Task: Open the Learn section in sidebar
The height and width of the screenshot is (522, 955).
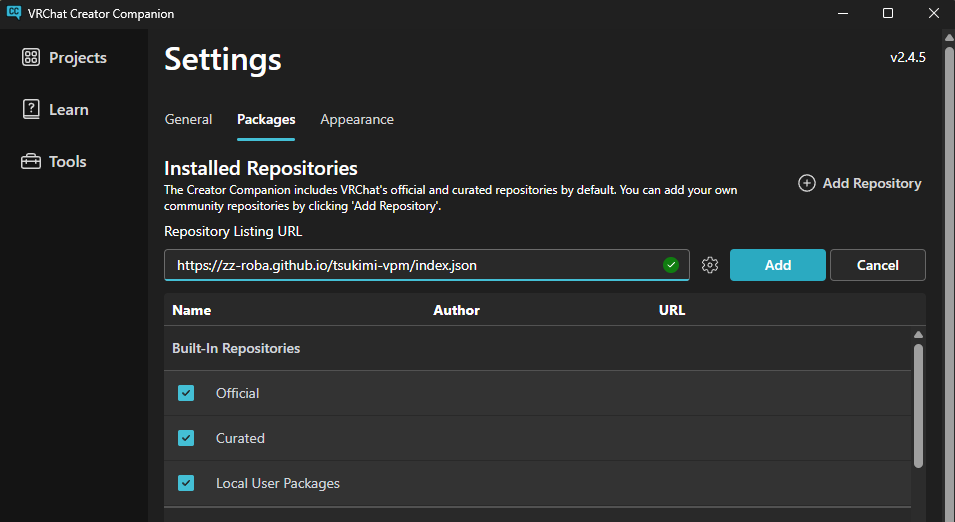Action: pos(55,110)
